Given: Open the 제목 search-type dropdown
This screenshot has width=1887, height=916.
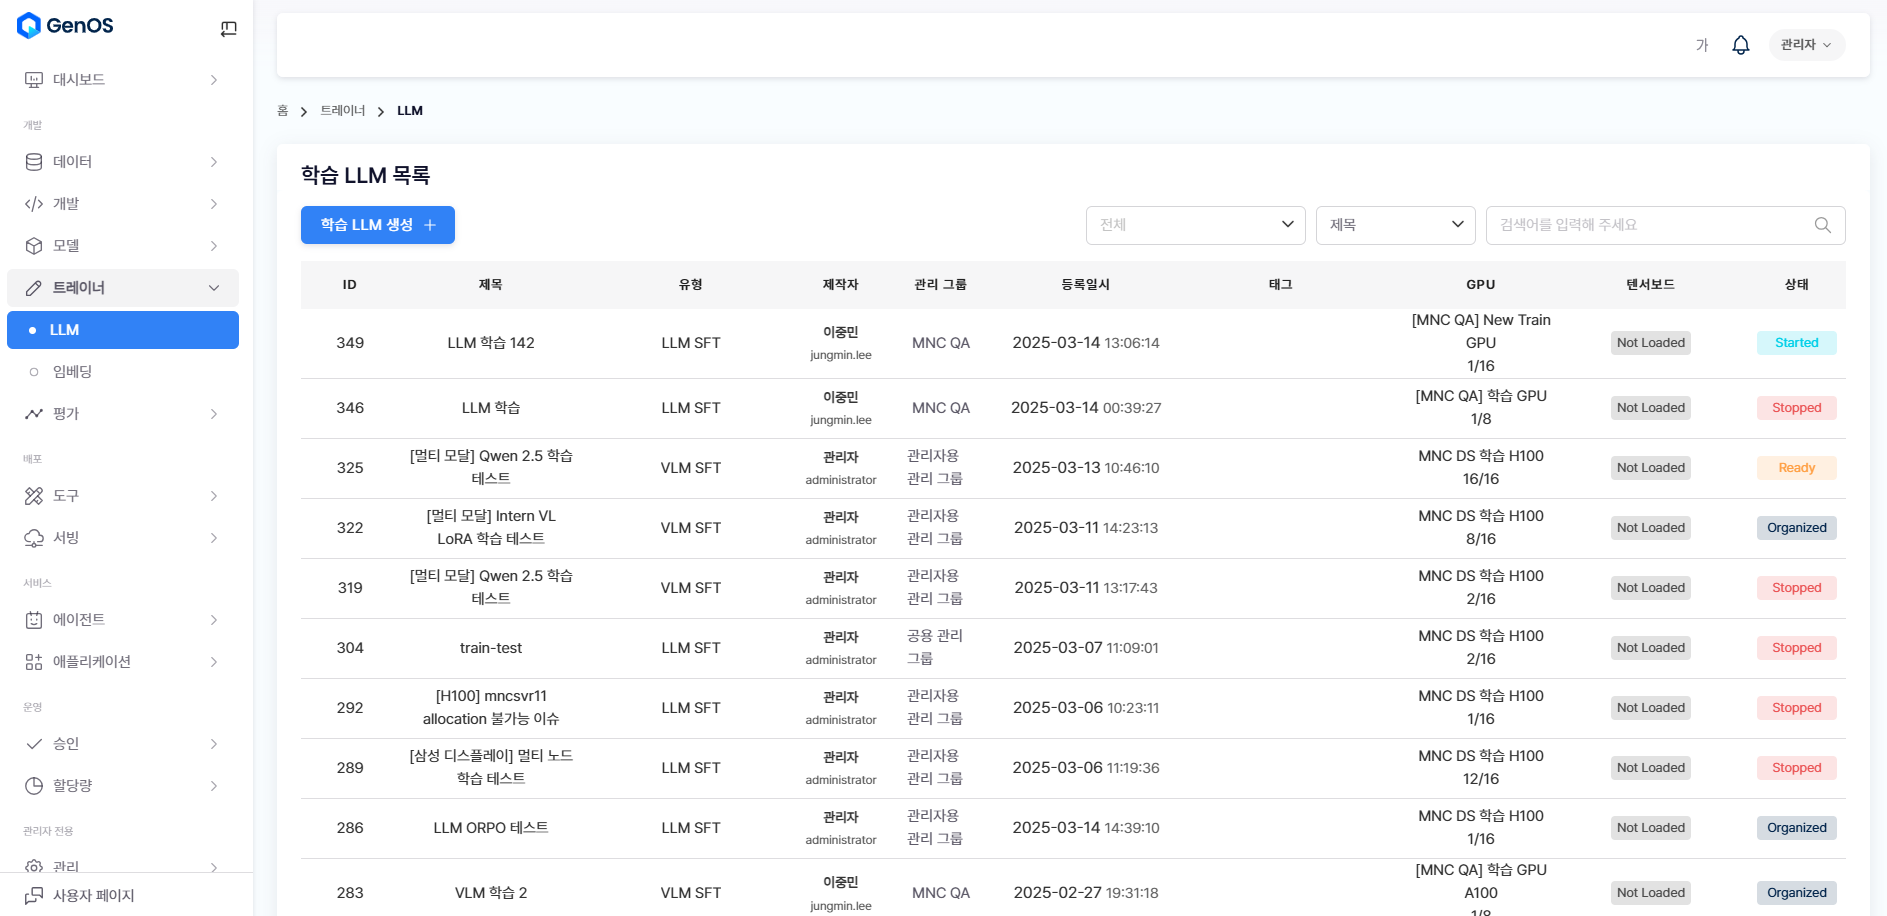Looking at the screenshot, I should pos(1395,225).
